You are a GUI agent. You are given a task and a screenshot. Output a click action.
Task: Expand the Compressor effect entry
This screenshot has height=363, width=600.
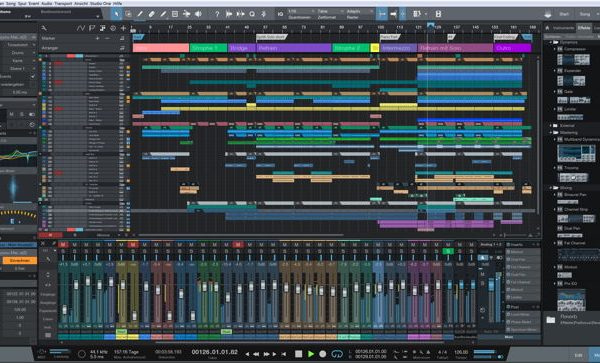555,49
